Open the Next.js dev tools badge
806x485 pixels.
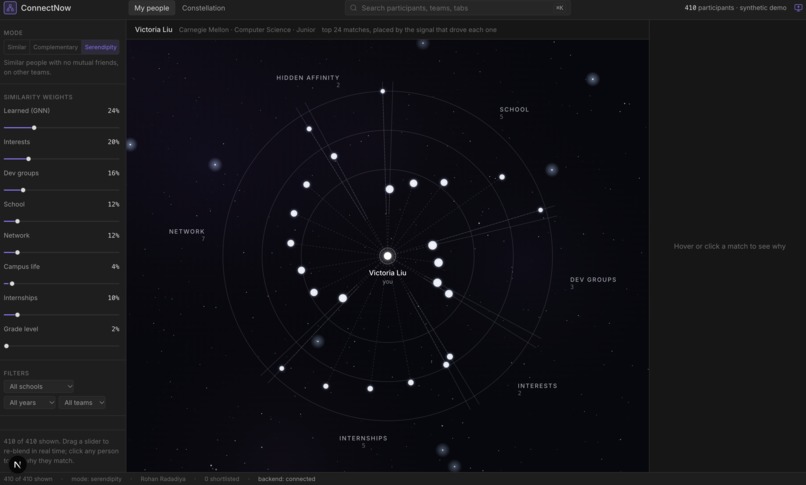pos(17,464)
